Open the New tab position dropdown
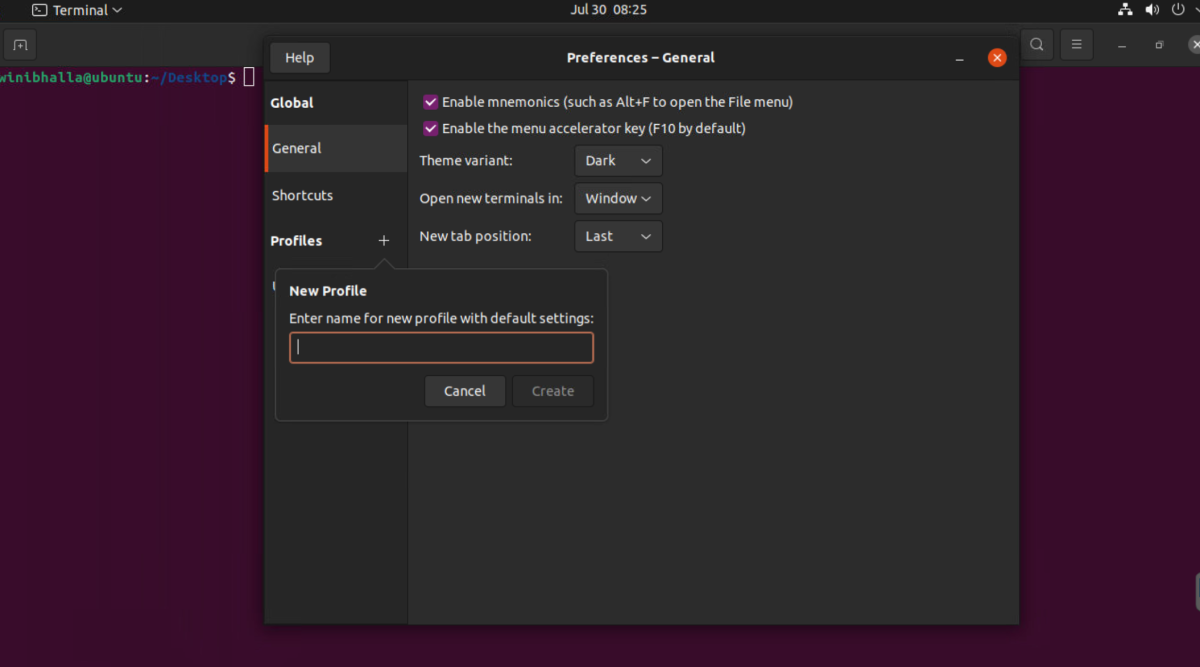Viewport: 1200px width, 667px height. pyautogui.click(x=618, y=236)
